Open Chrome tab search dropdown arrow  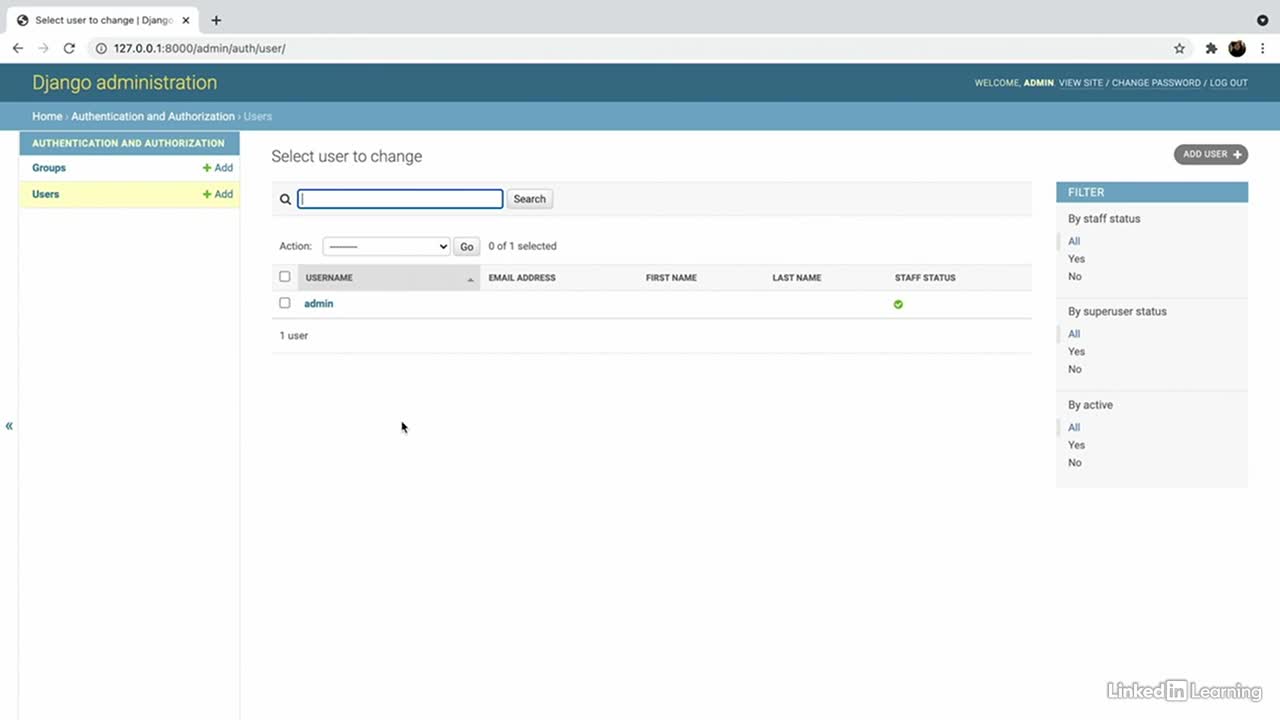coord(1262,20)
